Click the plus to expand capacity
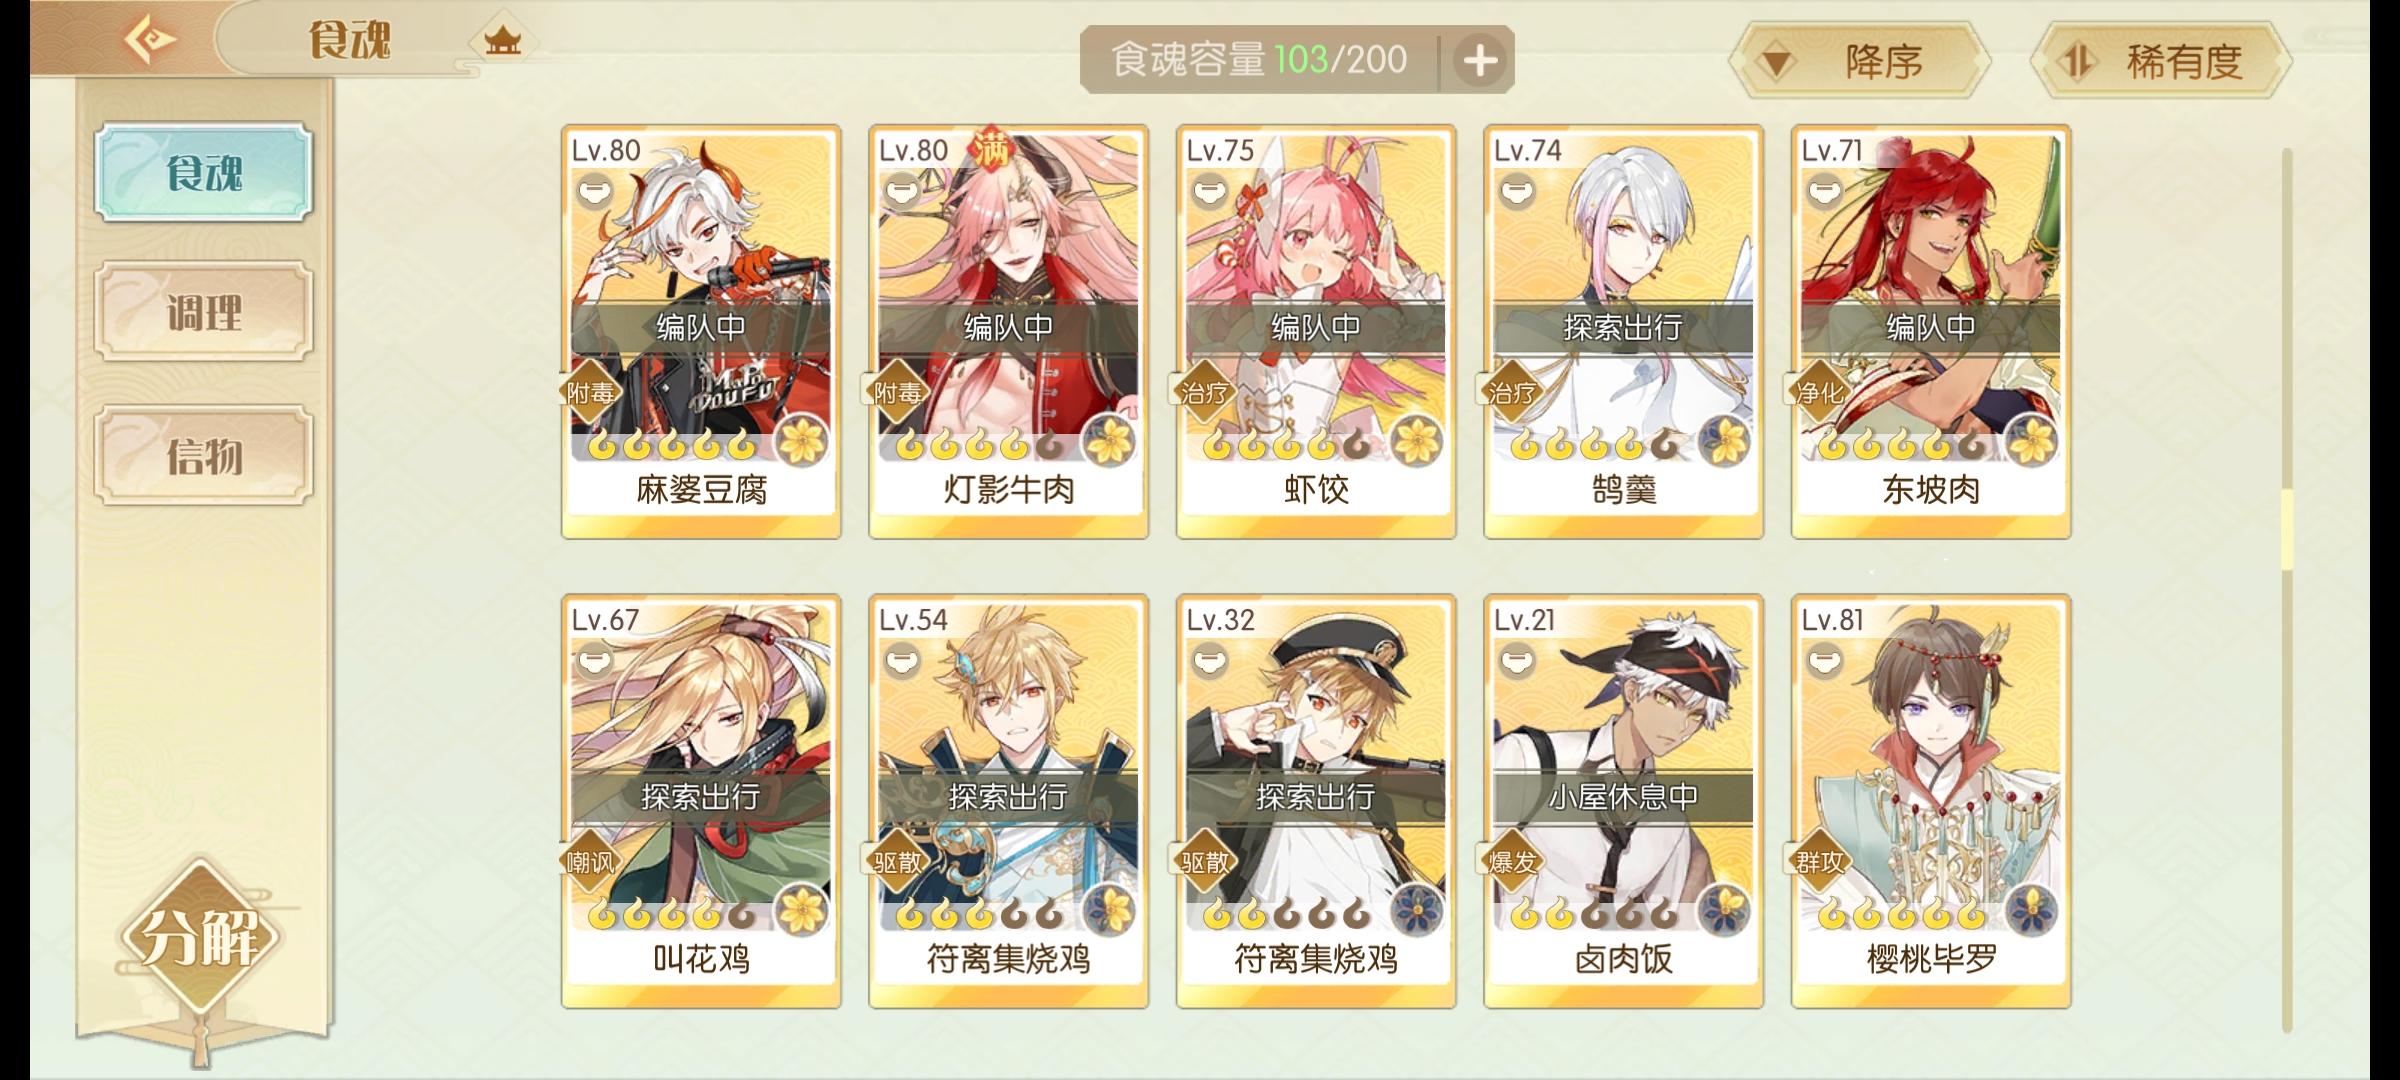The image size is (2400, 1080). coord(1480,61)
